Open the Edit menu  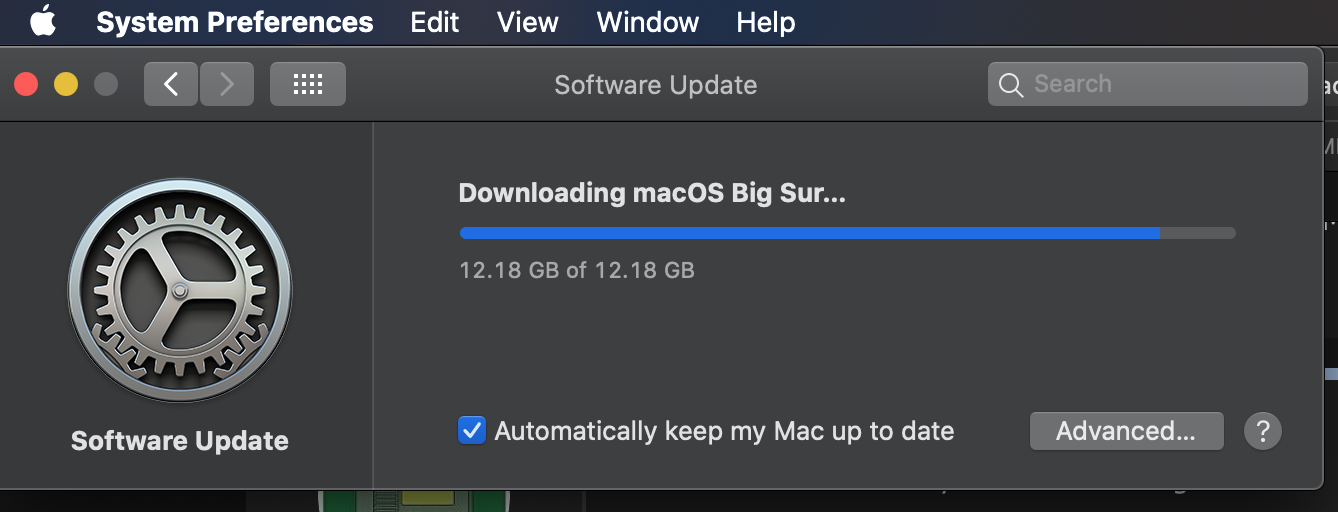click(x=435, y=22)
